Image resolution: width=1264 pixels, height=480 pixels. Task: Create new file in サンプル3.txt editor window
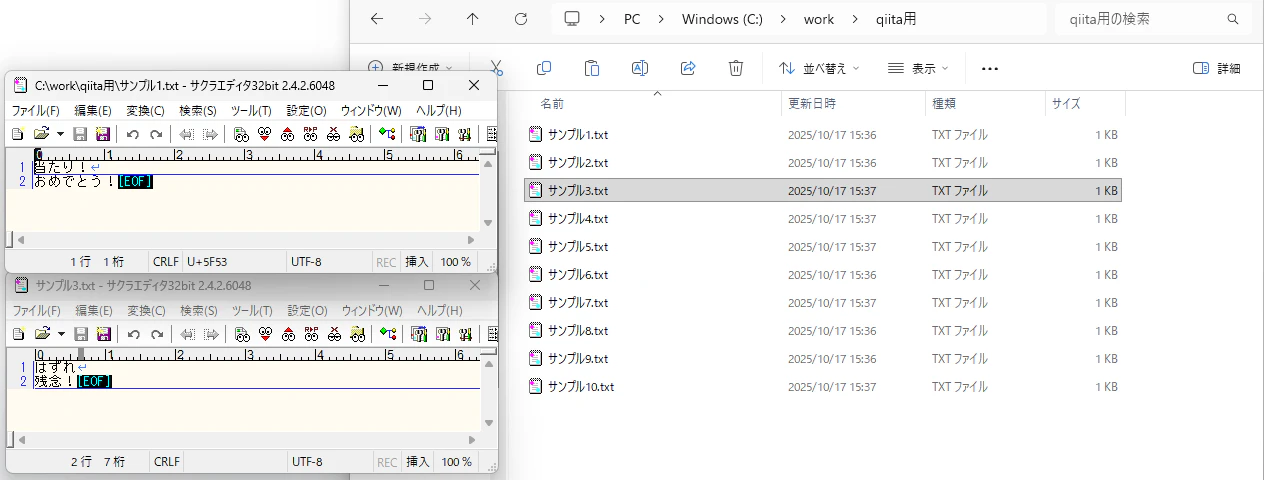[17, 333]
